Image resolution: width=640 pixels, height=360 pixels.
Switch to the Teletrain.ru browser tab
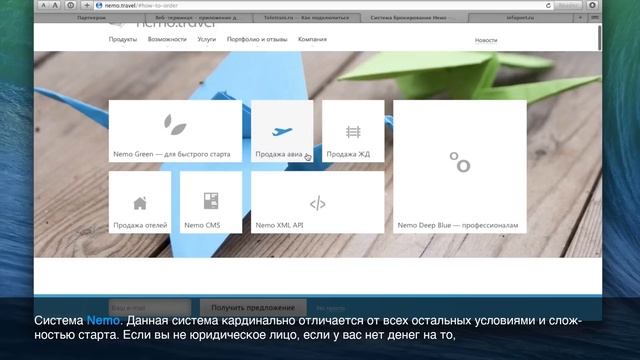tap(307, 18)
